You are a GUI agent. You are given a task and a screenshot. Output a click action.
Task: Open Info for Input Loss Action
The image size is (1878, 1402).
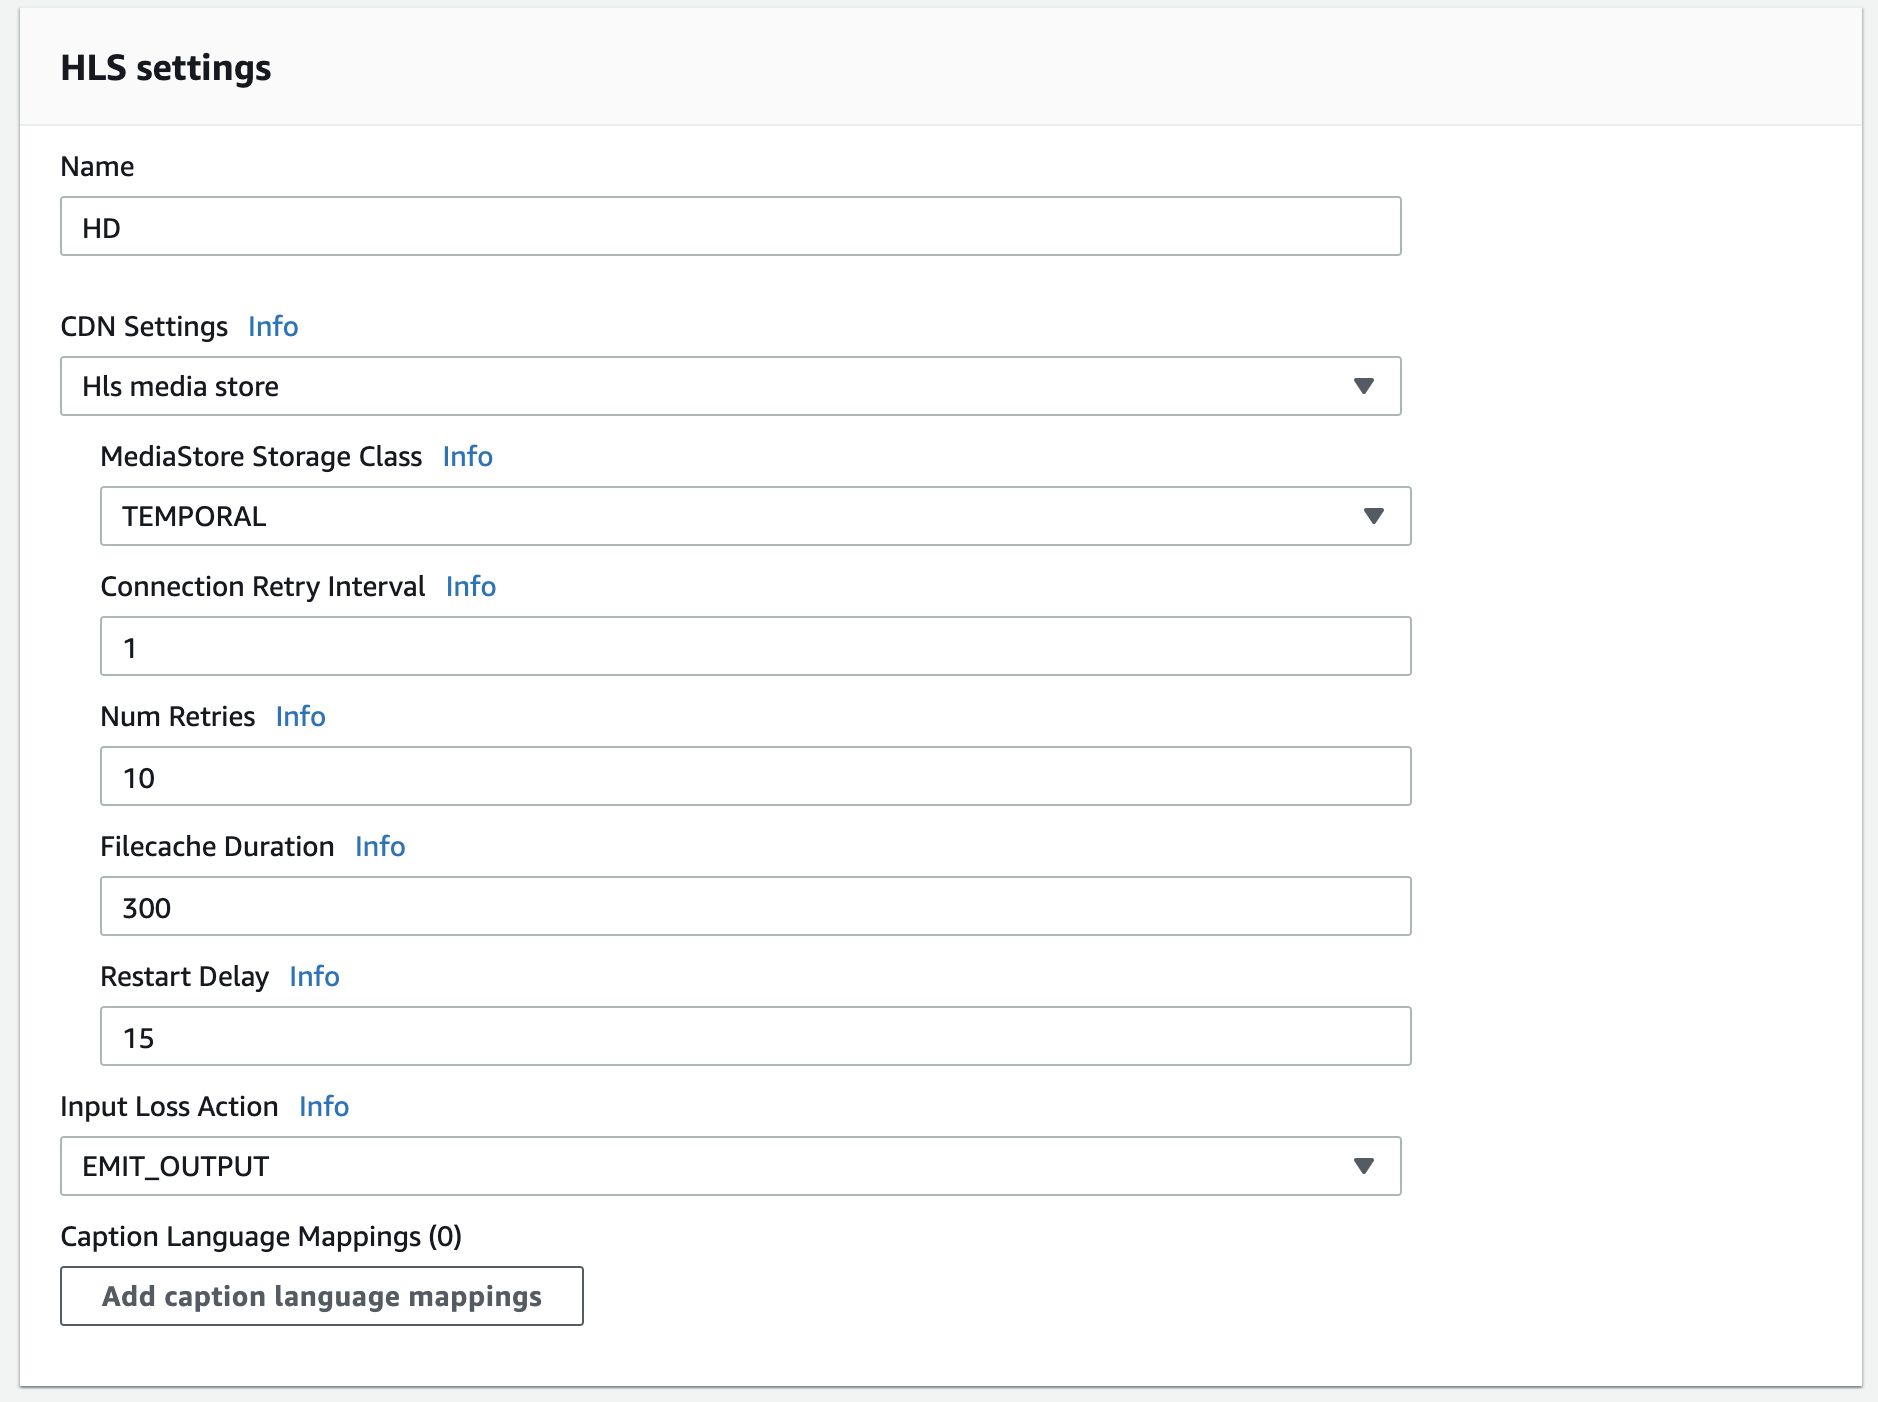tap(324, 1107)
